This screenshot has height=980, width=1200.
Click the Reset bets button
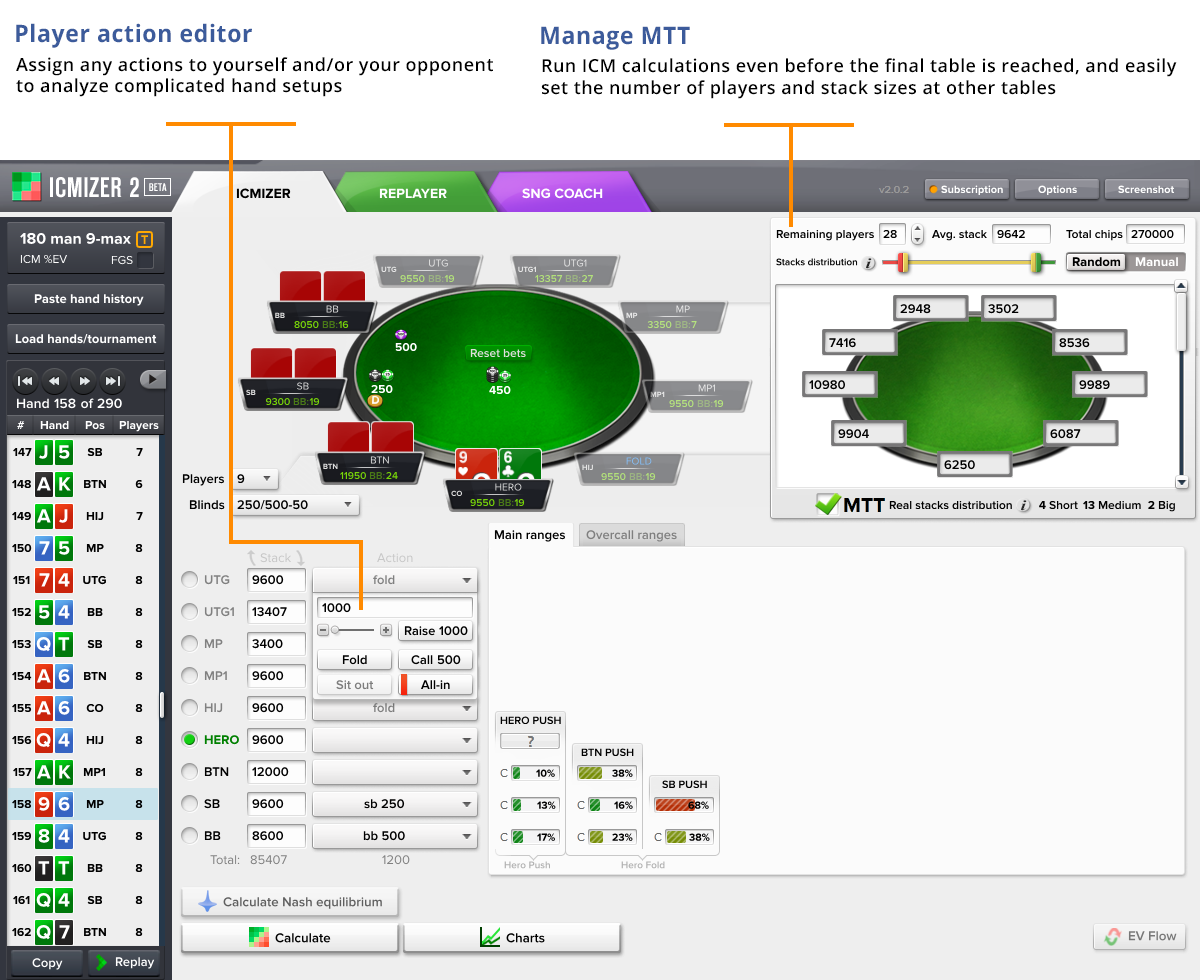498,353
